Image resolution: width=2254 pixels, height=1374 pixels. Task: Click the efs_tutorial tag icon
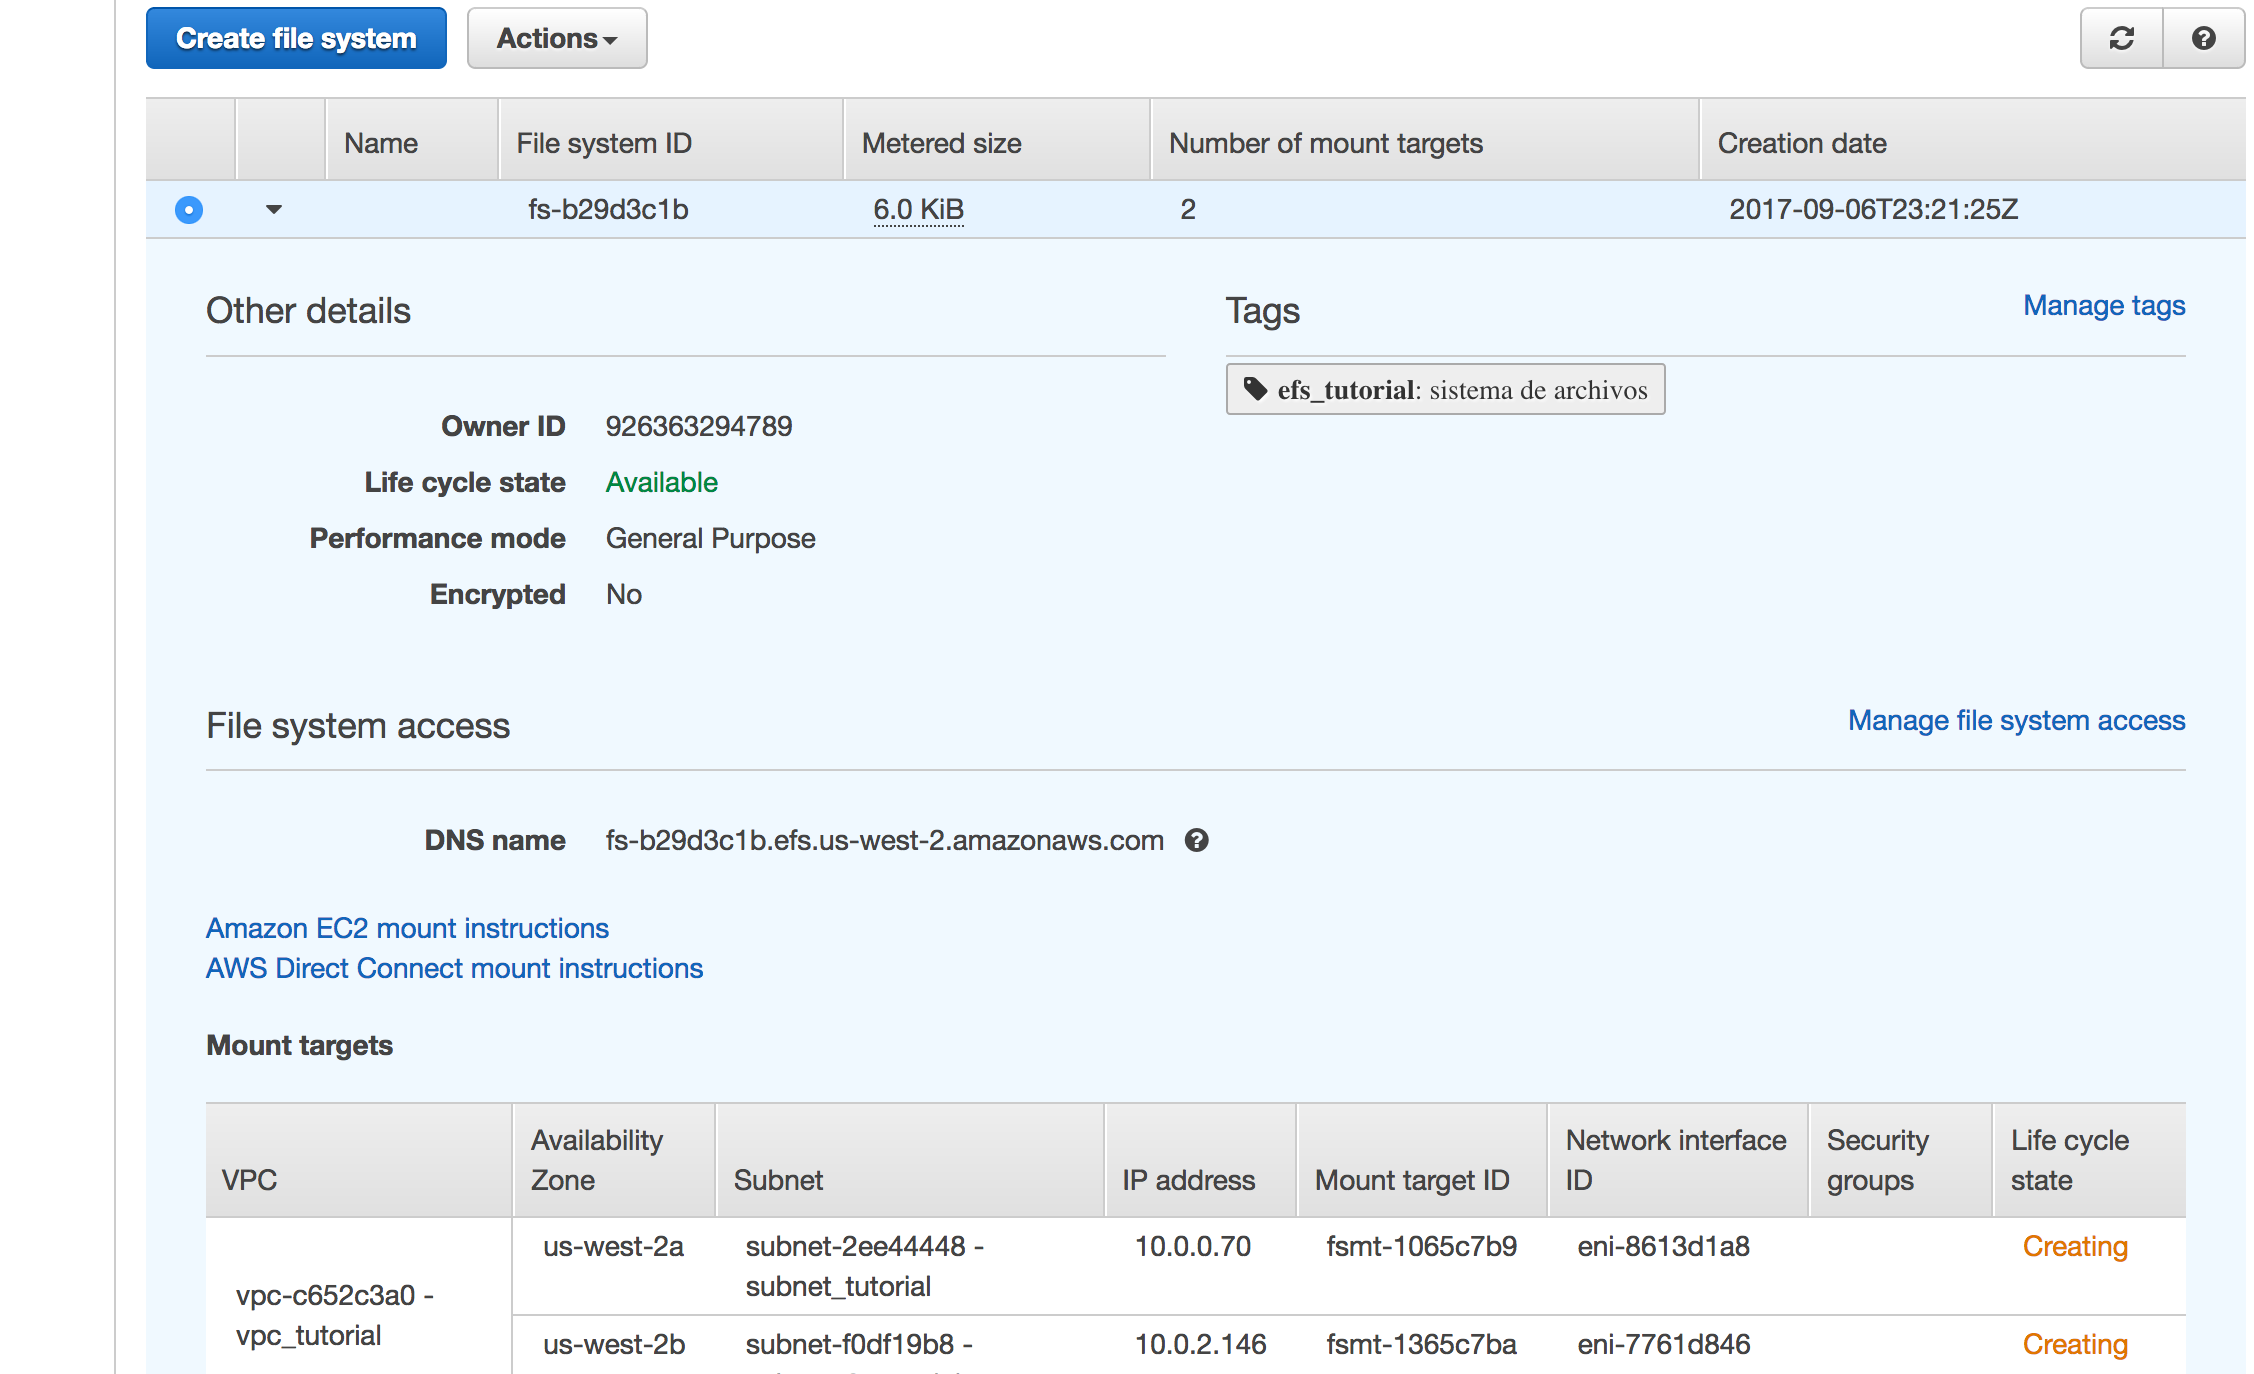(x=1255, y=389)
